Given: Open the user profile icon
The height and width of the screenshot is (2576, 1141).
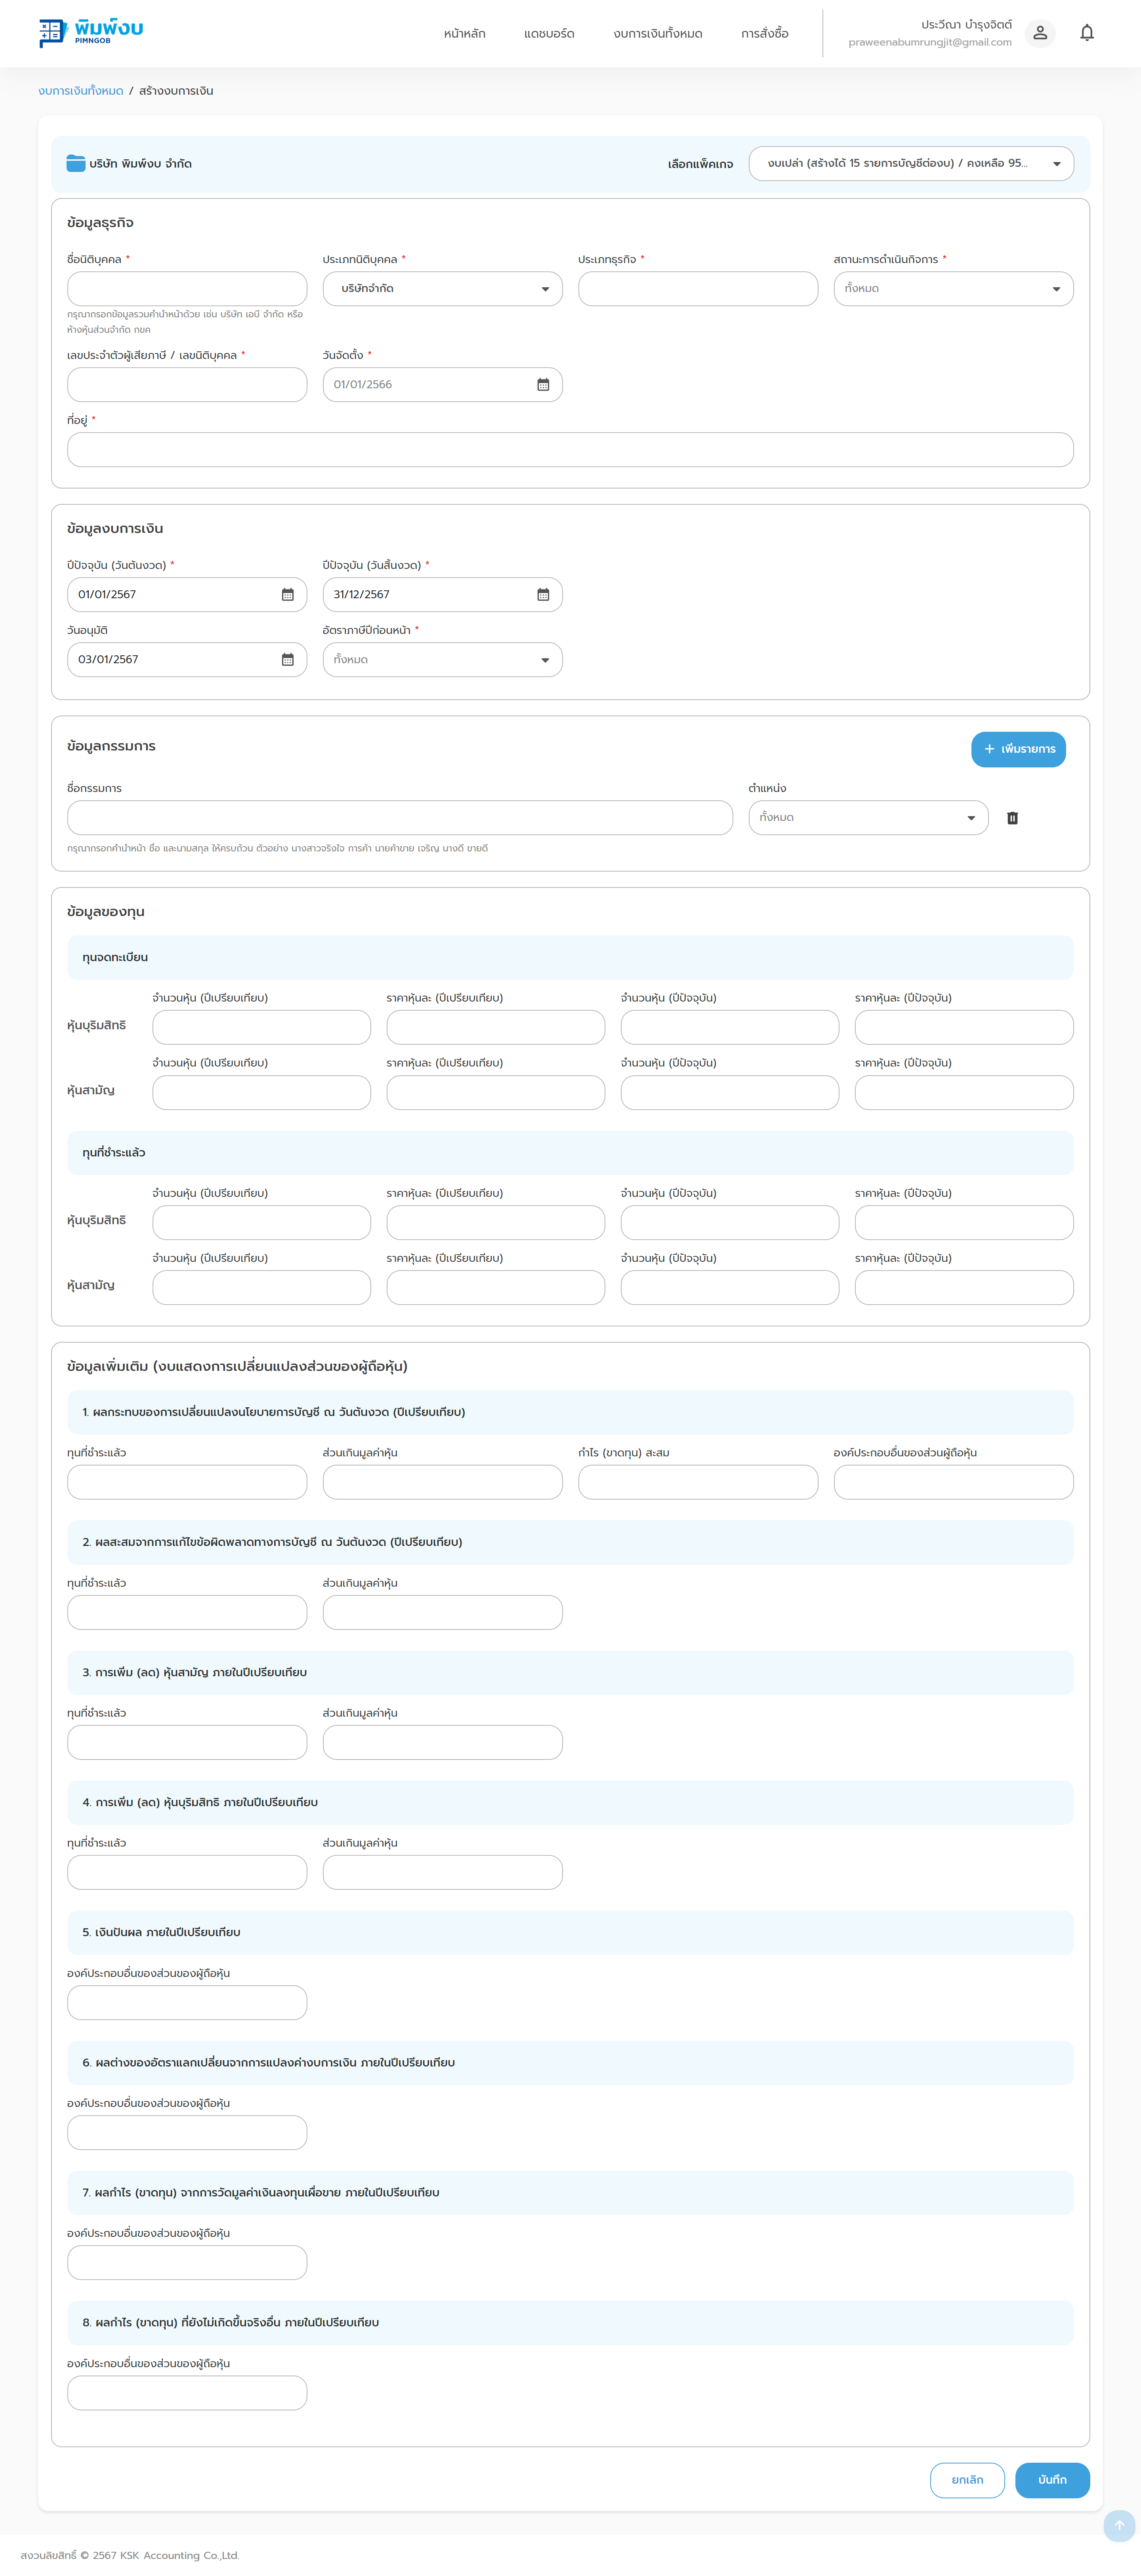Looking at the screenshot, I should pos(1040,33).
